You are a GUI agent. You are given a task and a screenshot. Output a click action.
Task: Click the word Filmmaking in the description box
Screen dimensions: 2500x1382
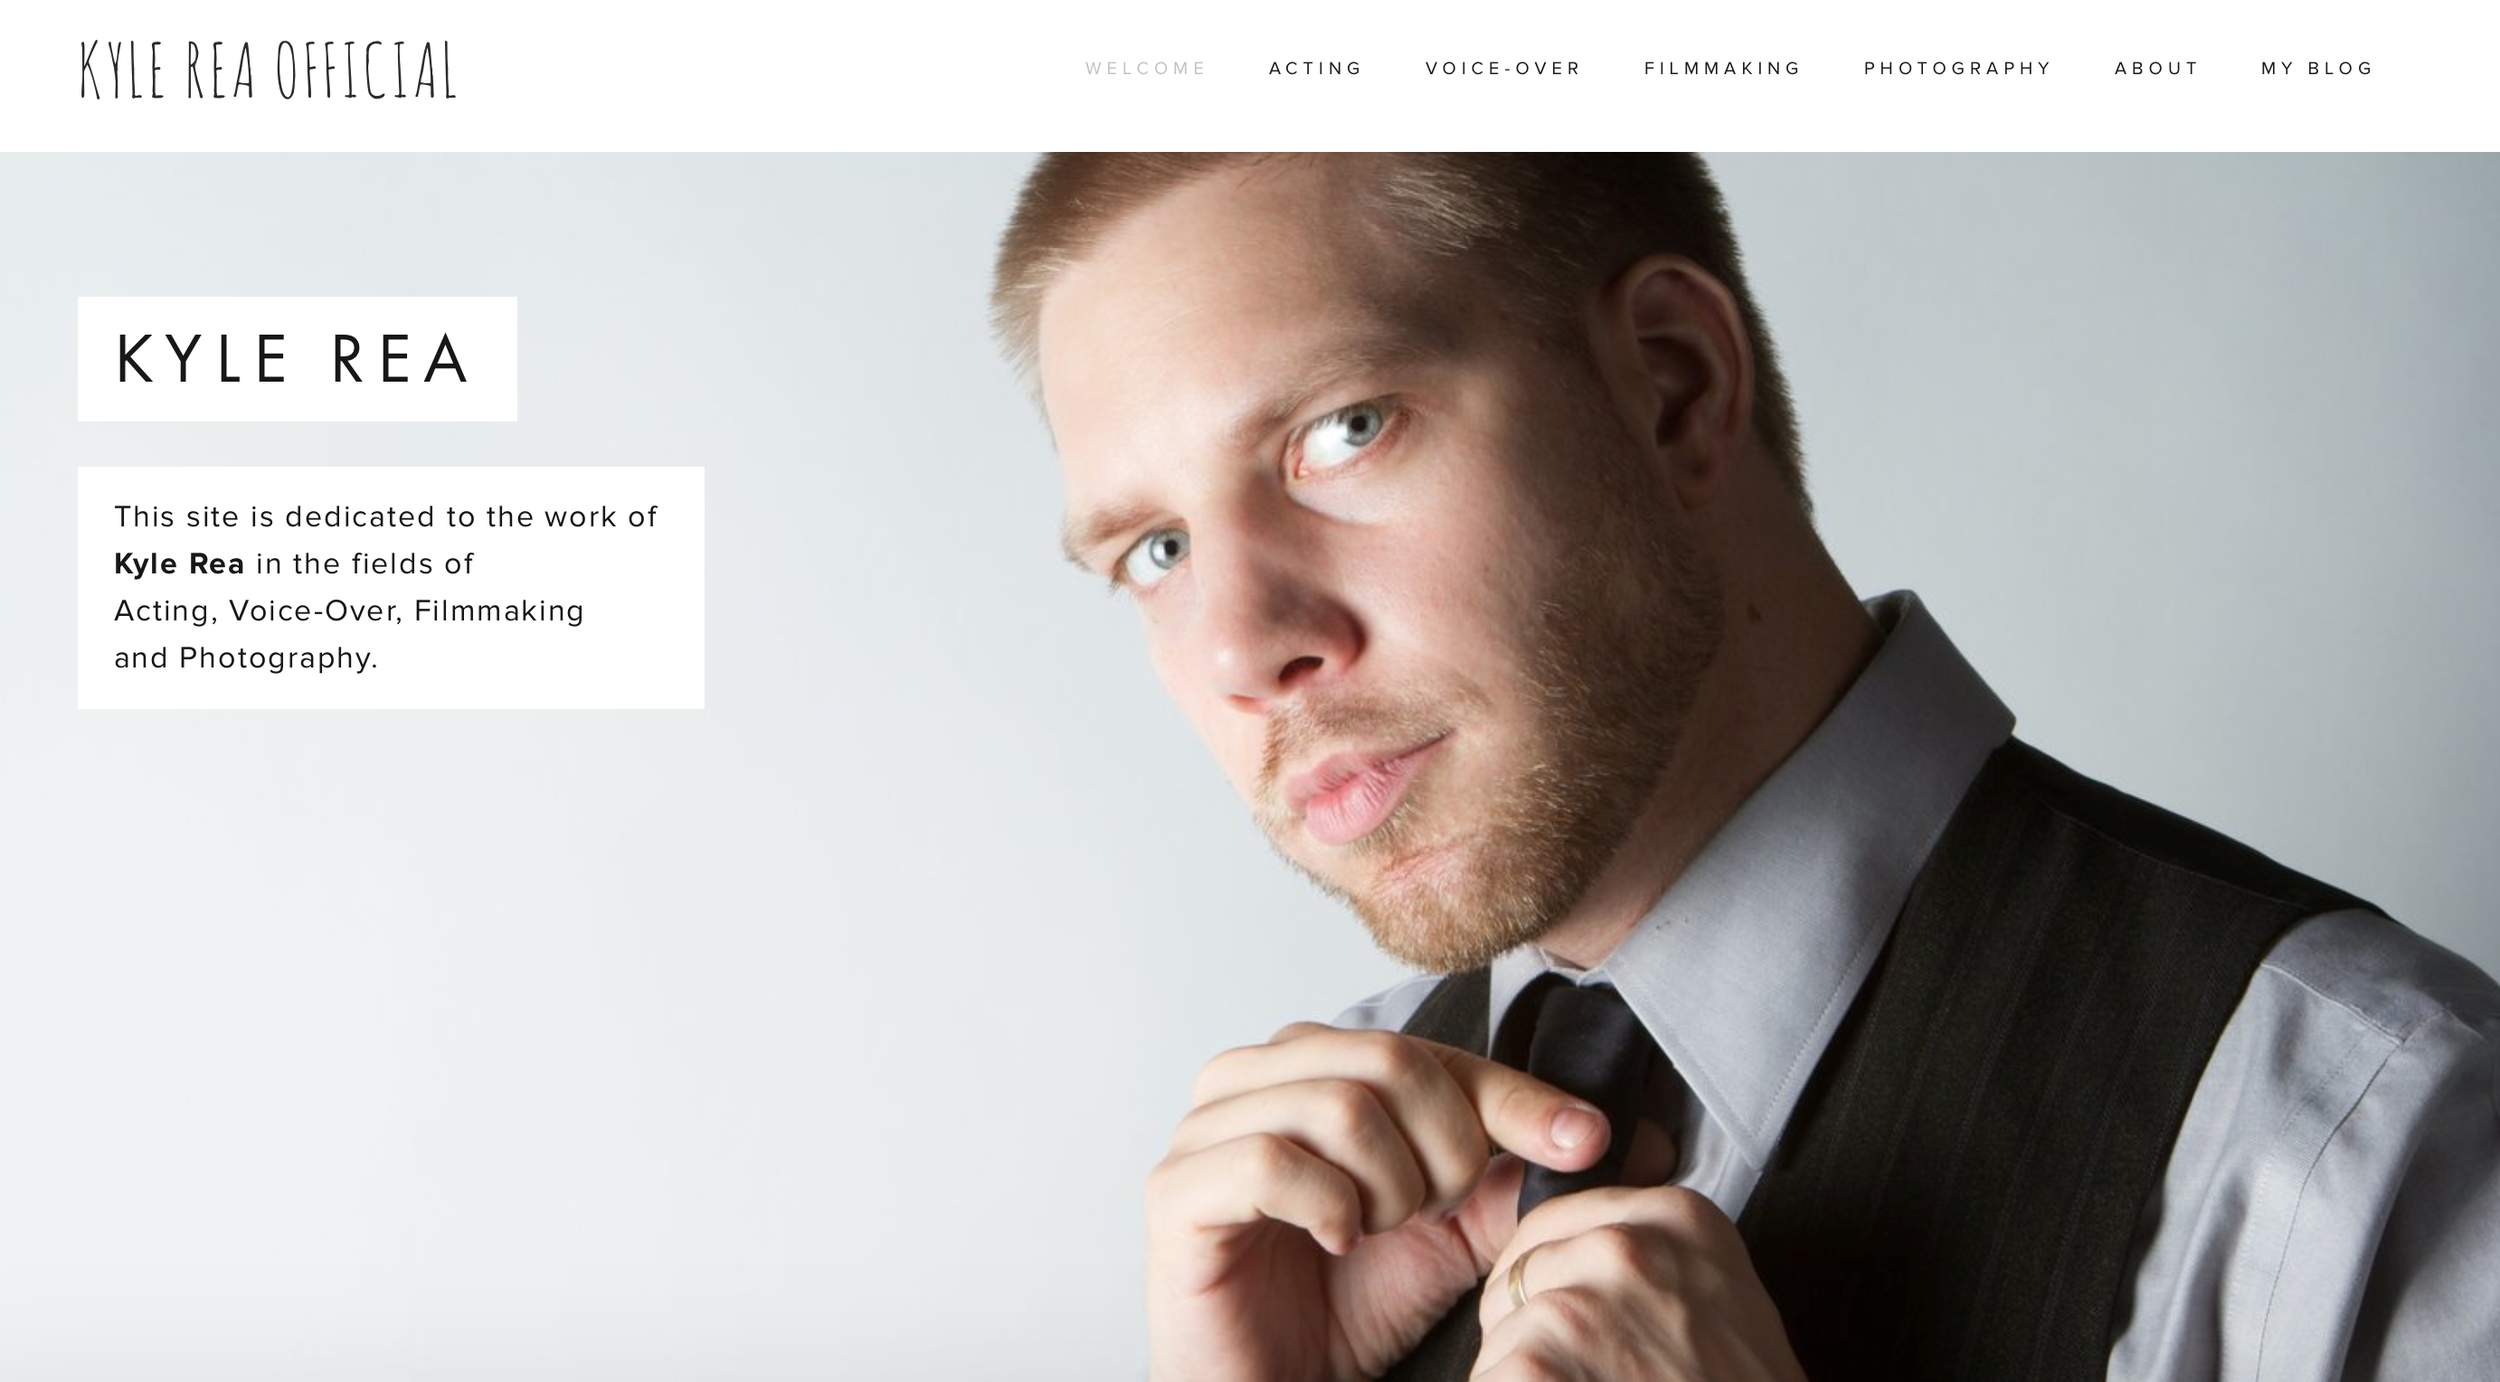499,611
